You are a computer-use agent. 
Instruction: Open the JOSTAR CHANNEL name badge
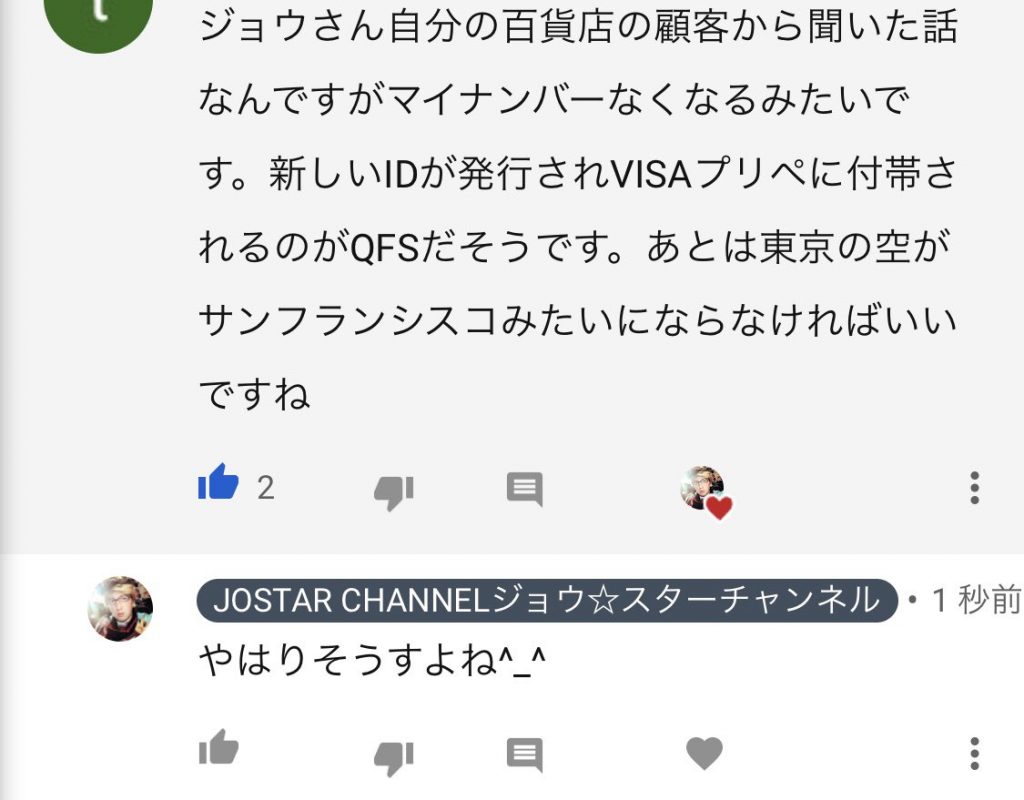tap(547, 600)
